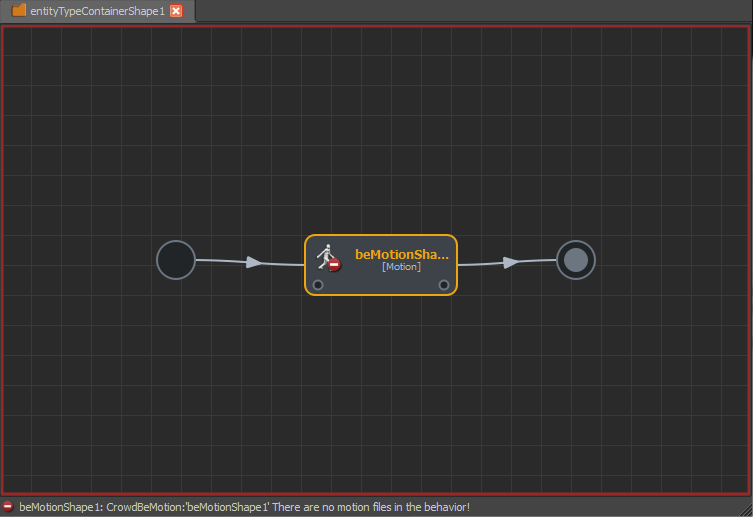The image size is (753, 517).
Task: Click the motion node's bottom-left port circle
Action: point(317,285)
